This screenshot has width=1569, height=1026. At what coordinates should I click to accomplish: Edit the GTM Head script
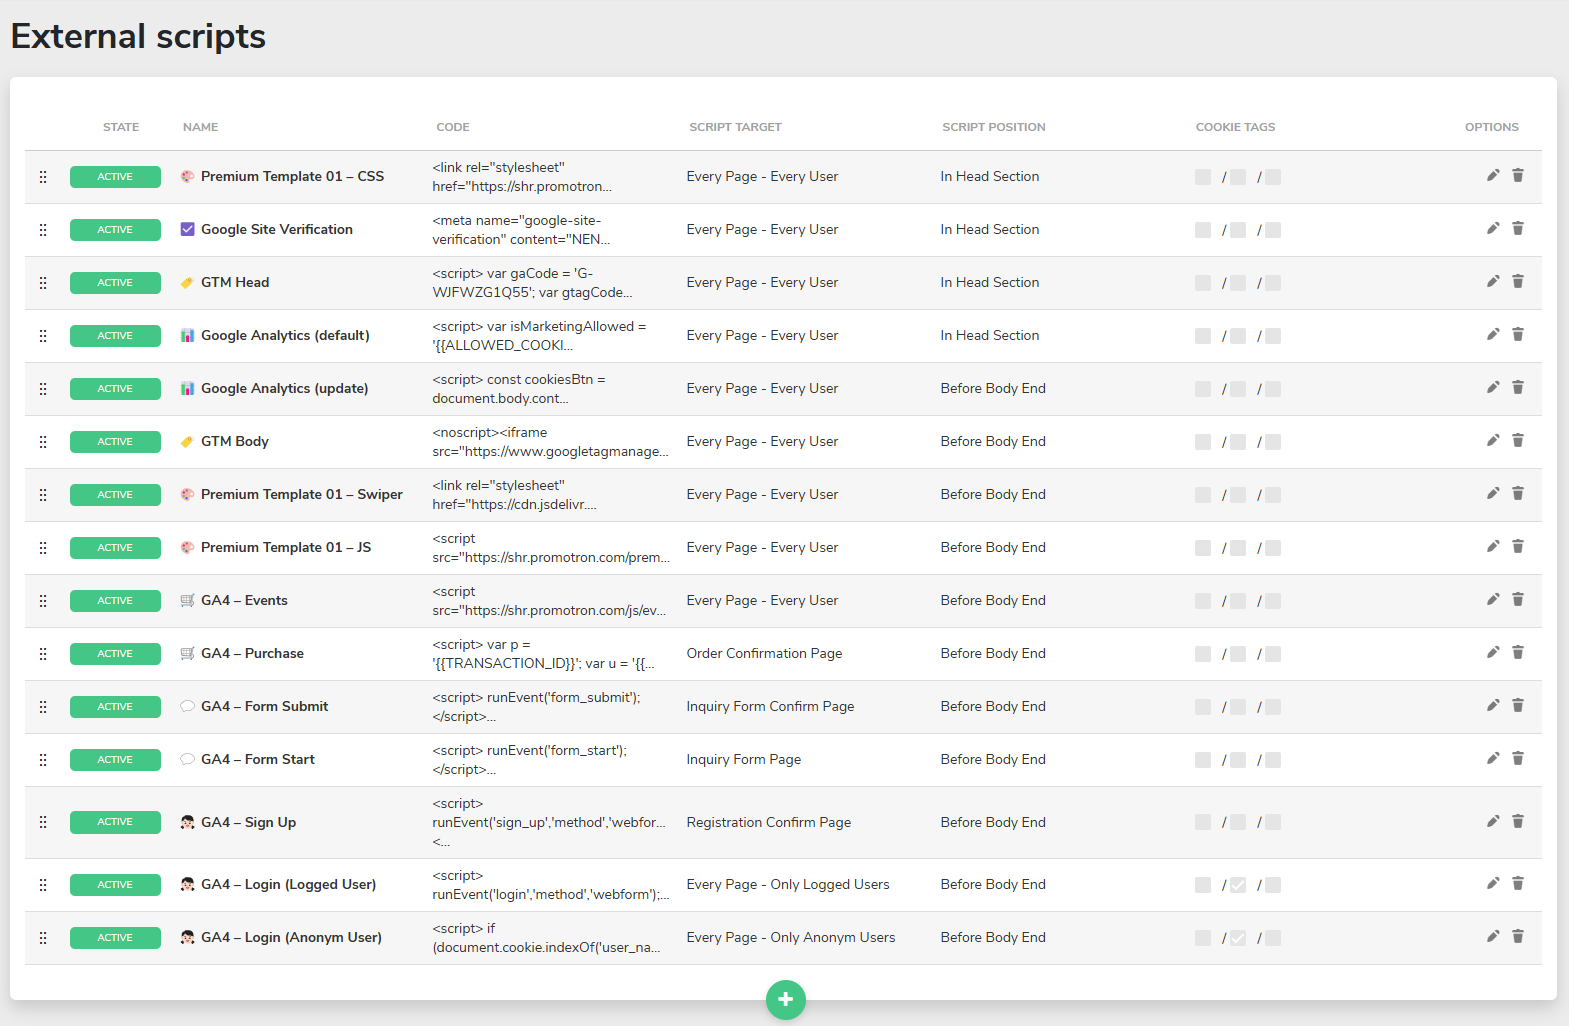tap(1493, 281)
